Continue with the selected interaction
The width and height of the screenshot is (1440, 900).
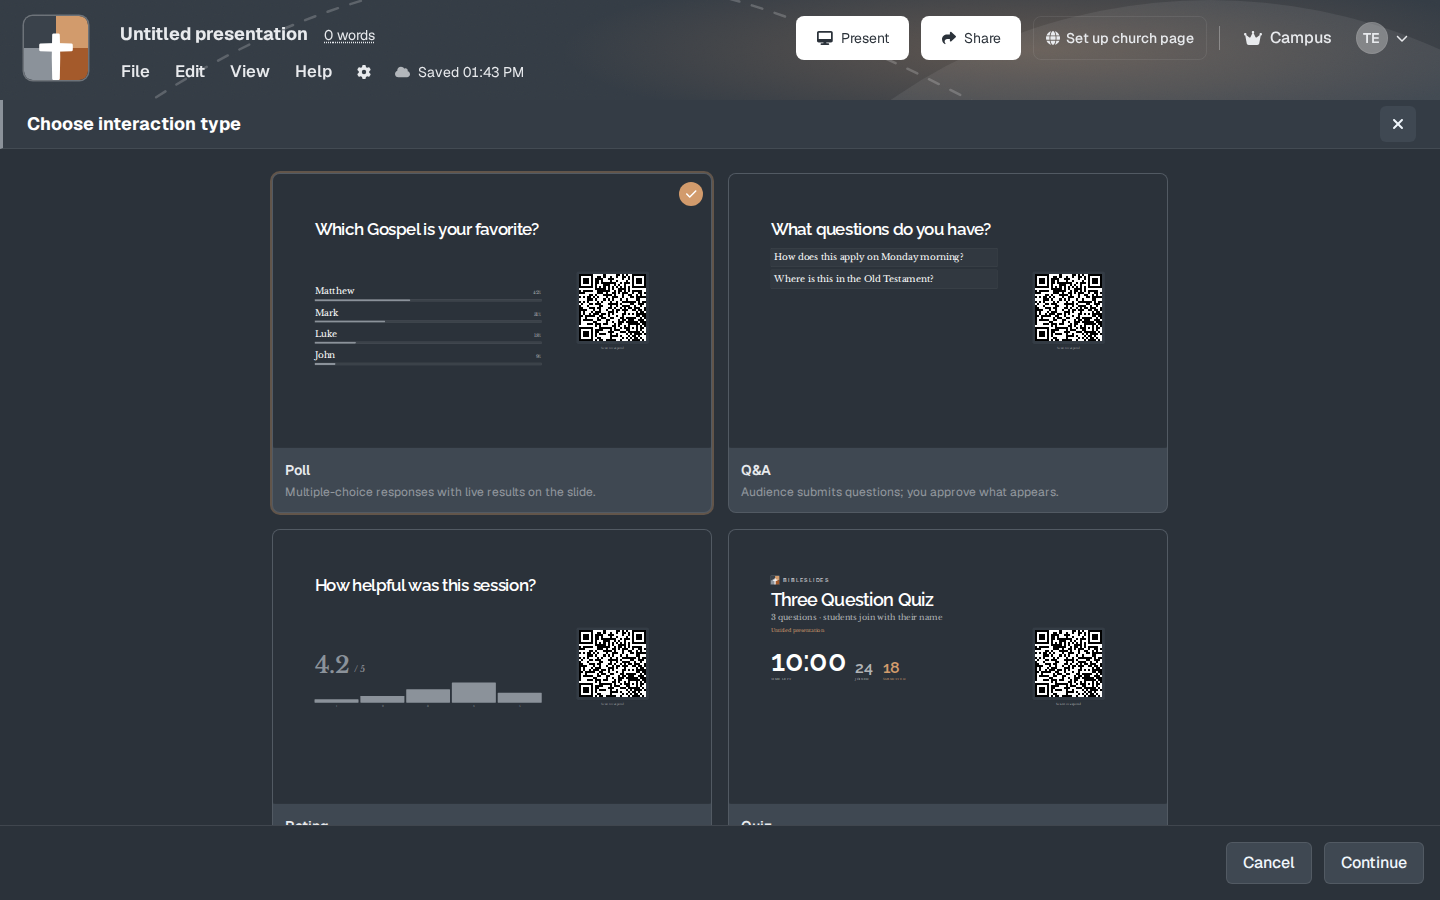[x=1373, y=863]
